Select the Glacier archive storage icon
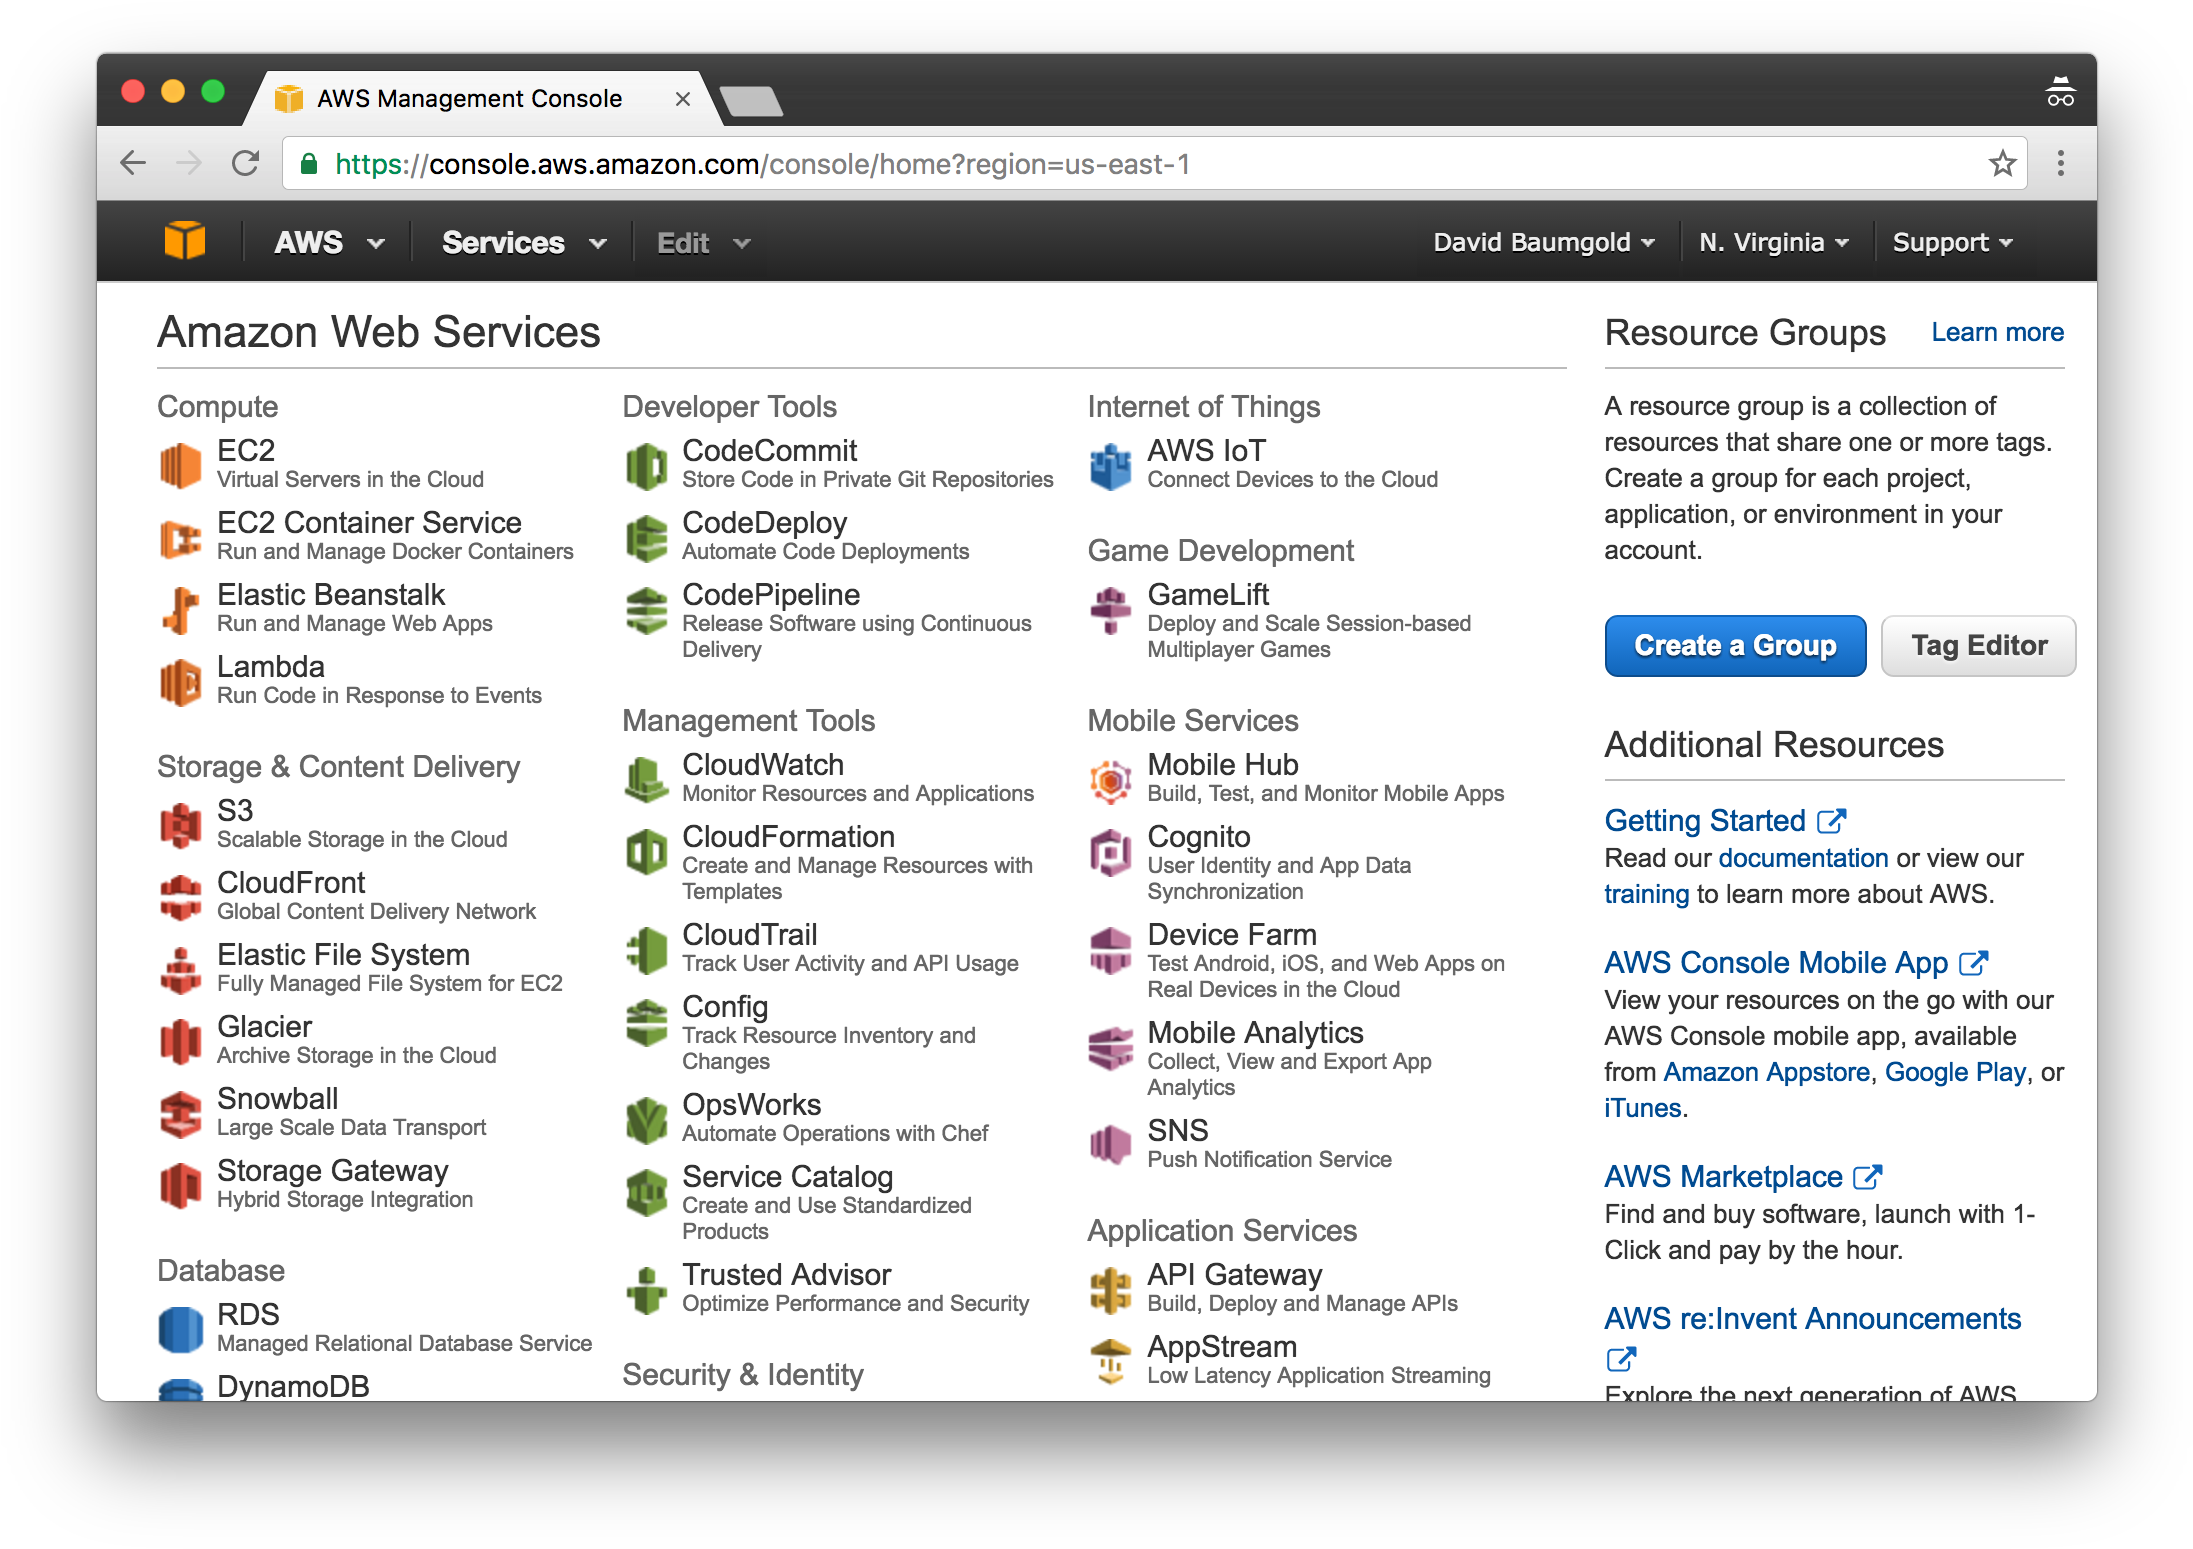2193x1549 pixels. 182,1039
